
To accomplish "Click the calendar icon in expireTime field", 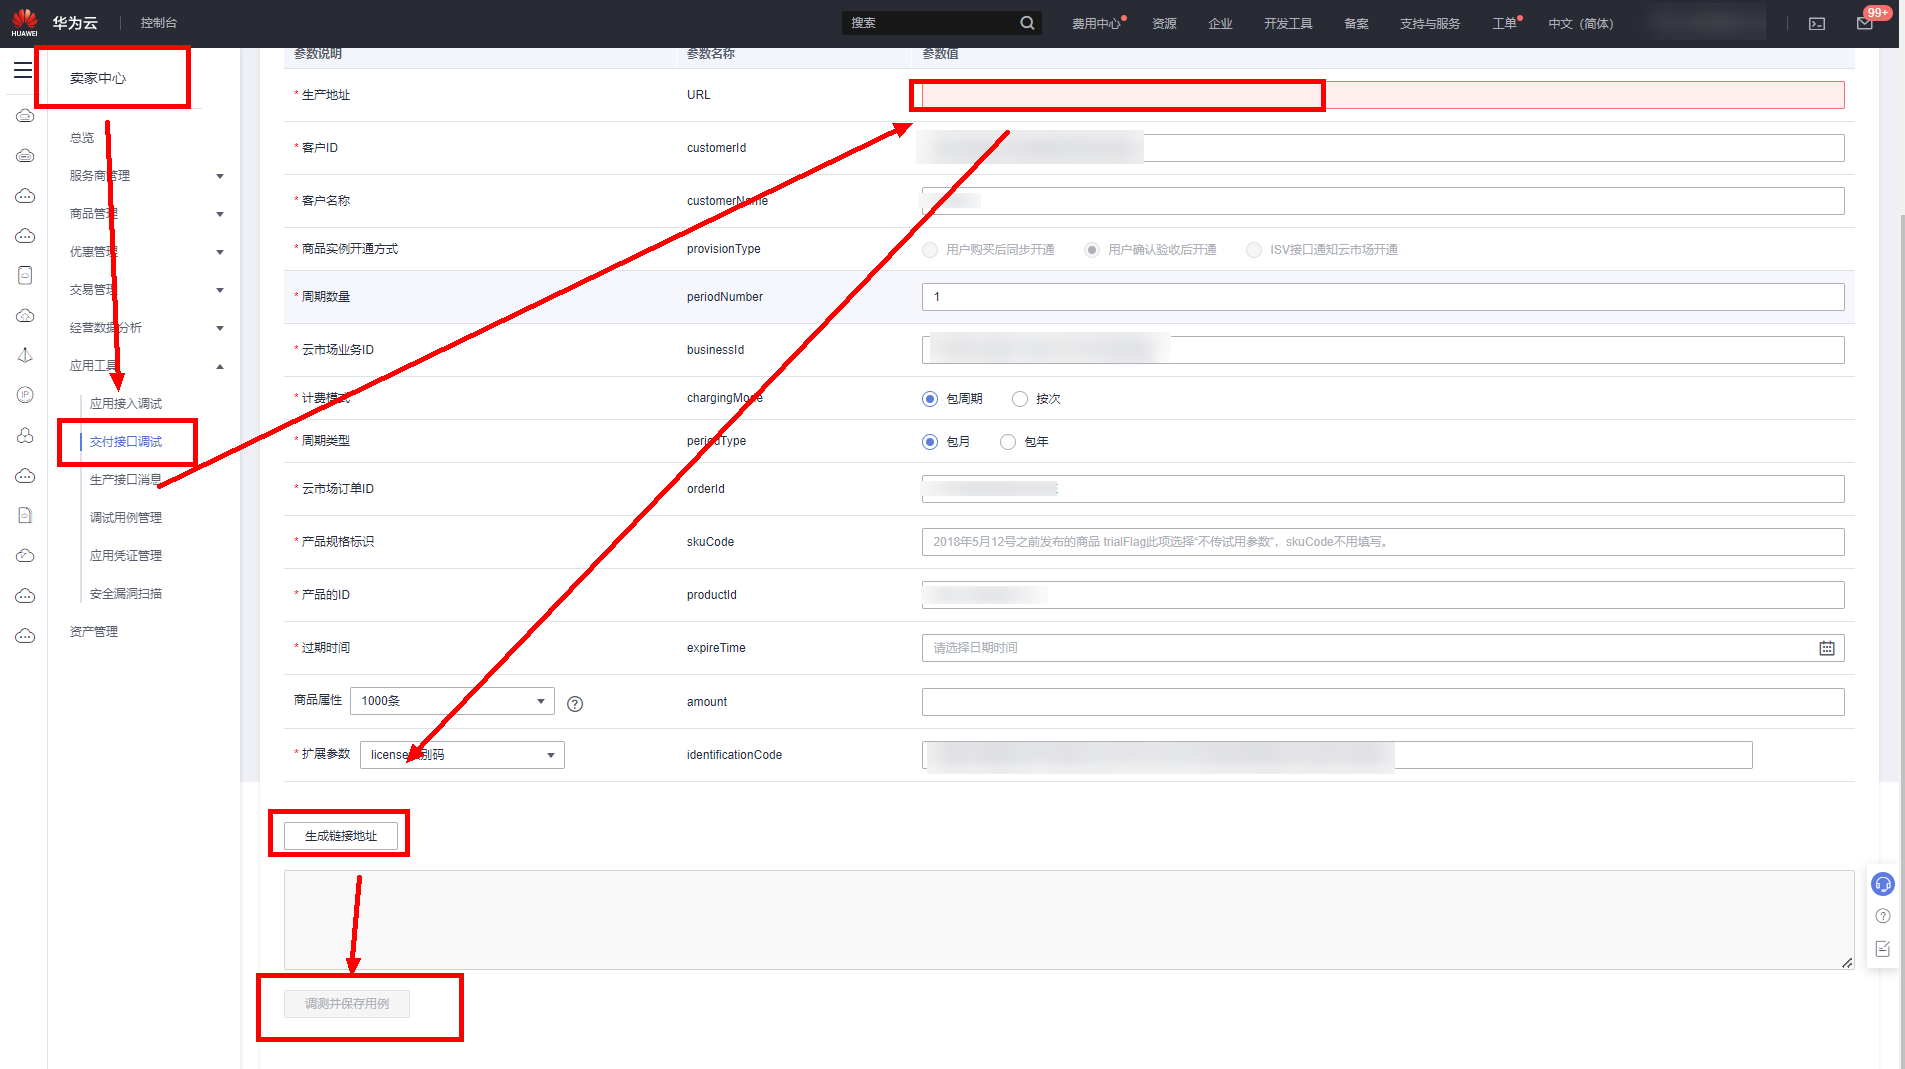I will click(1826, 648).
